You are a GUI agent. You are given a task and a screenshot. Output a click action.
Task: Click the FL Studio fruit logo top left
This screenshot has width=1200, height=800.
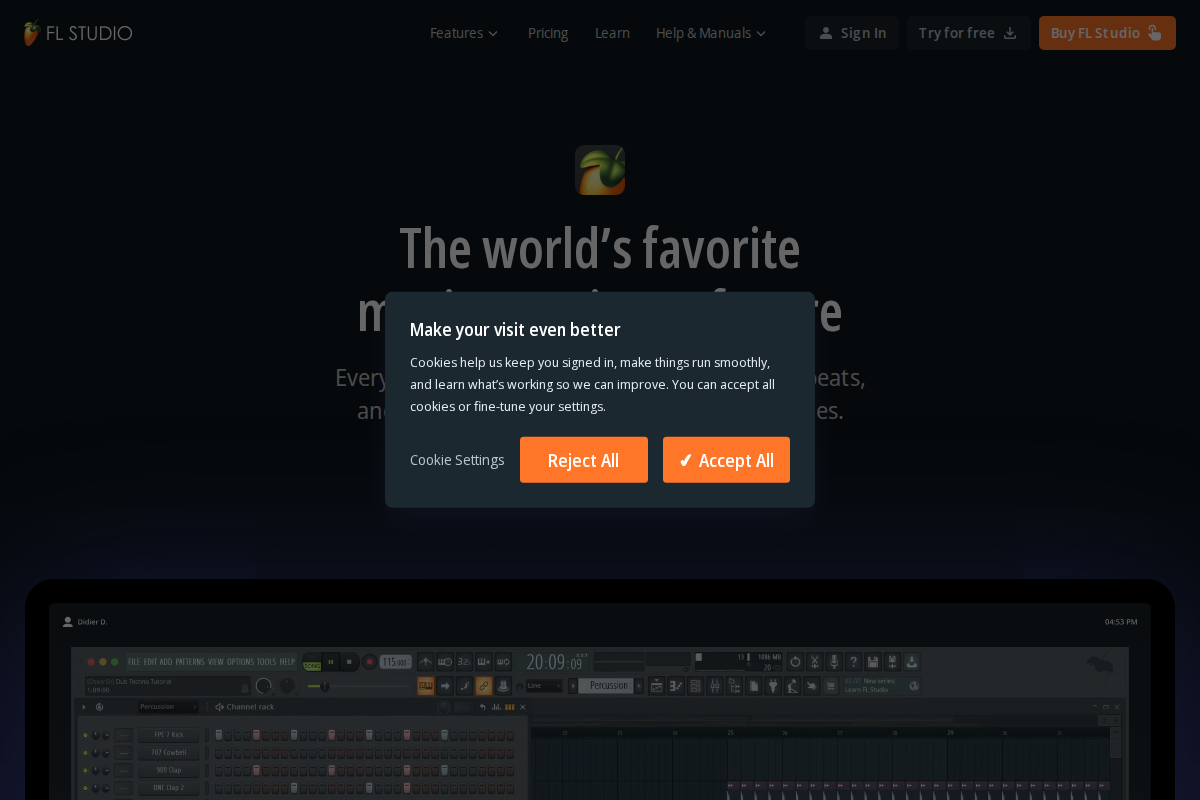coord(30,31)
